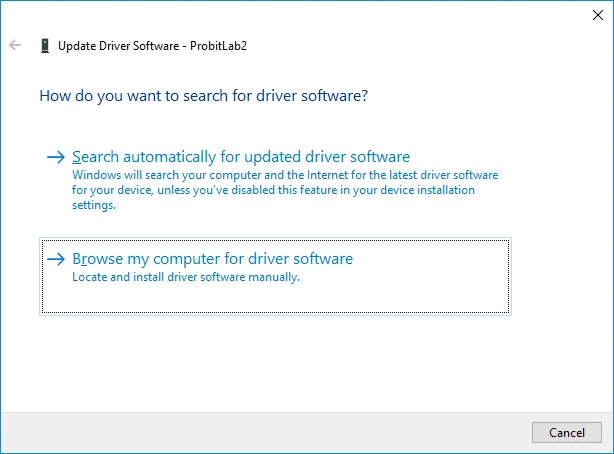Click the ProbitLab2 device icon
The image size is (614, 454).
[45, 46]
